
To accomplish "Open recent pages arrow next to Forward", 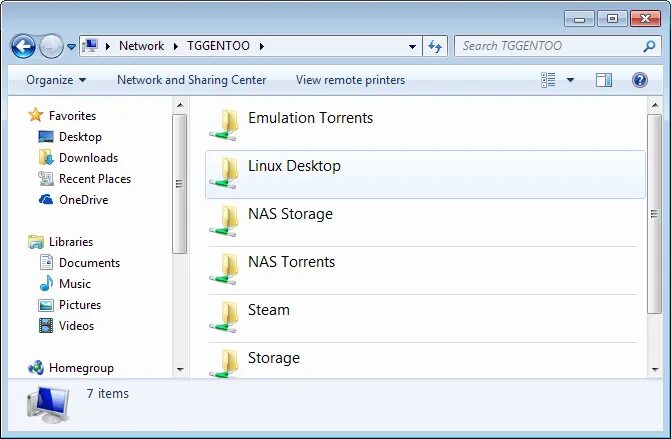I will point(72,46).
